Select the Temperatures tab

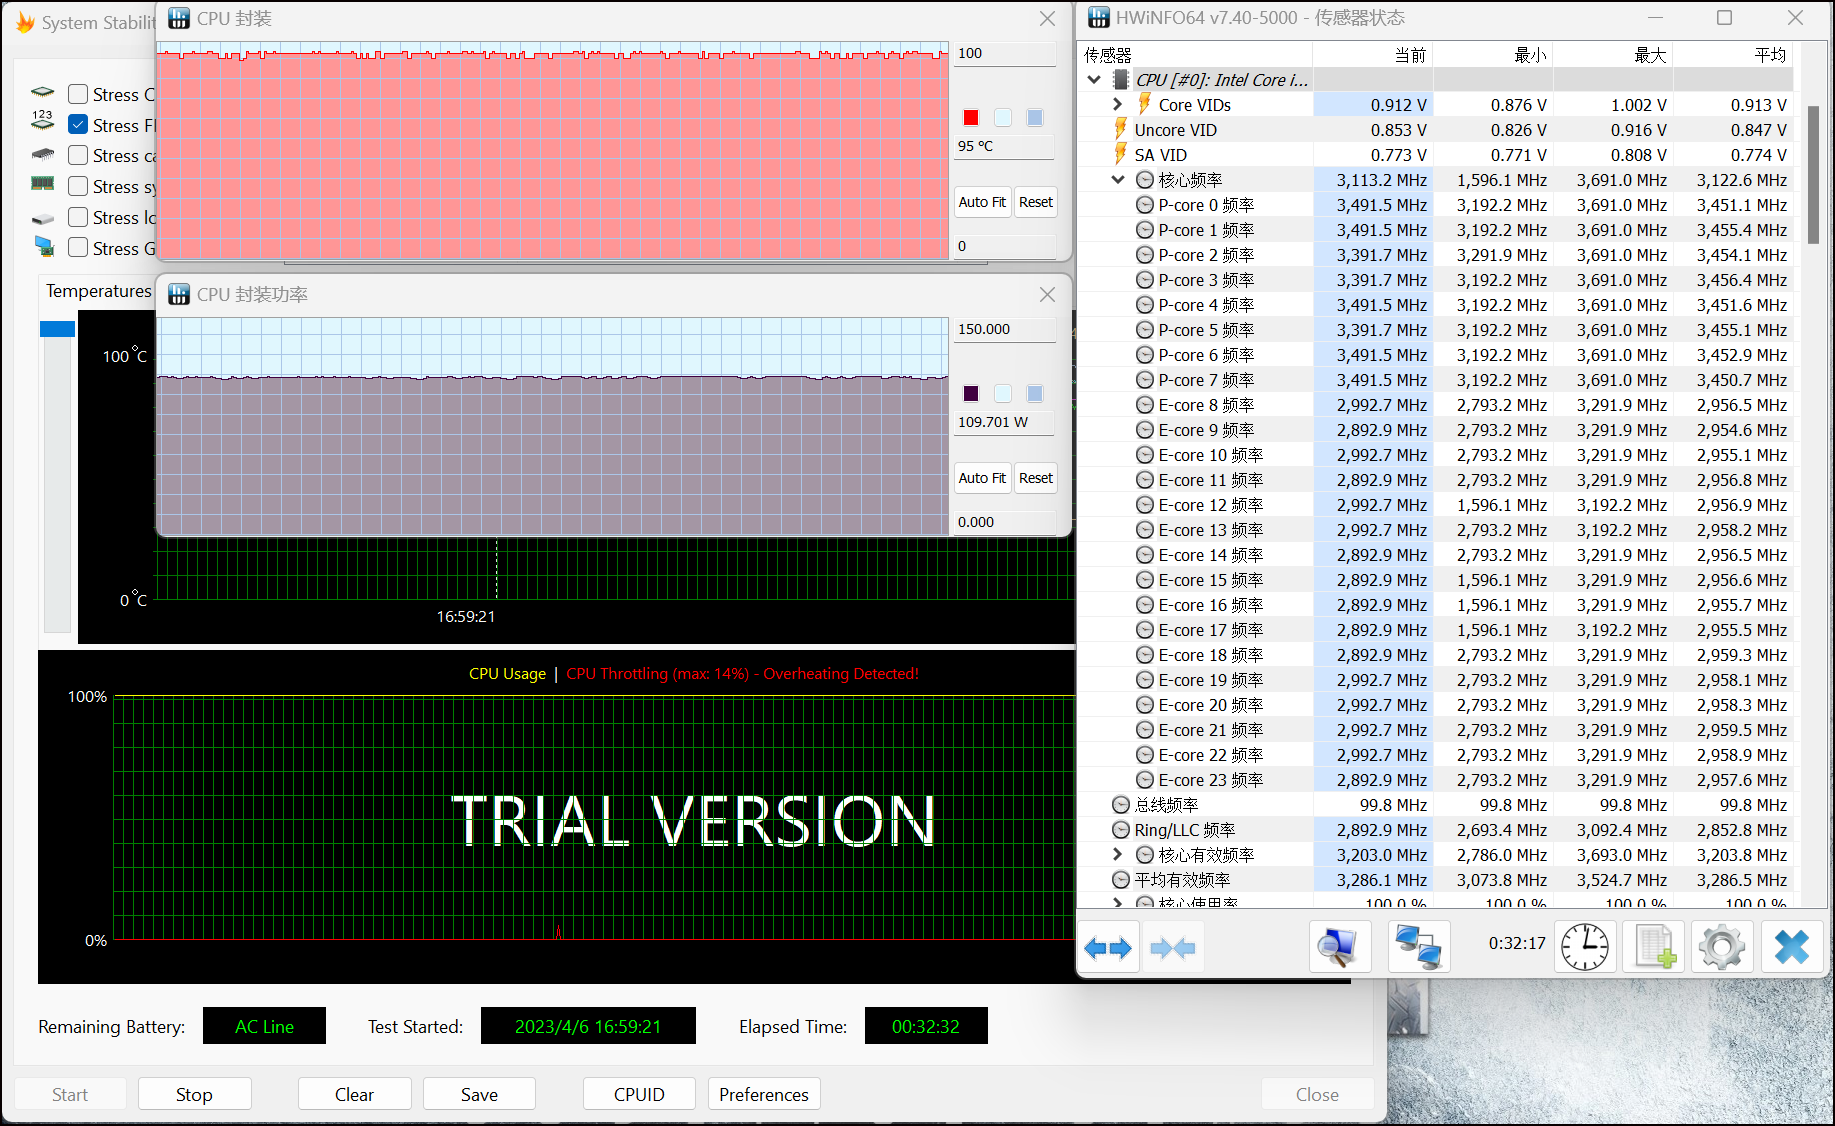click(x=98, y=291)
